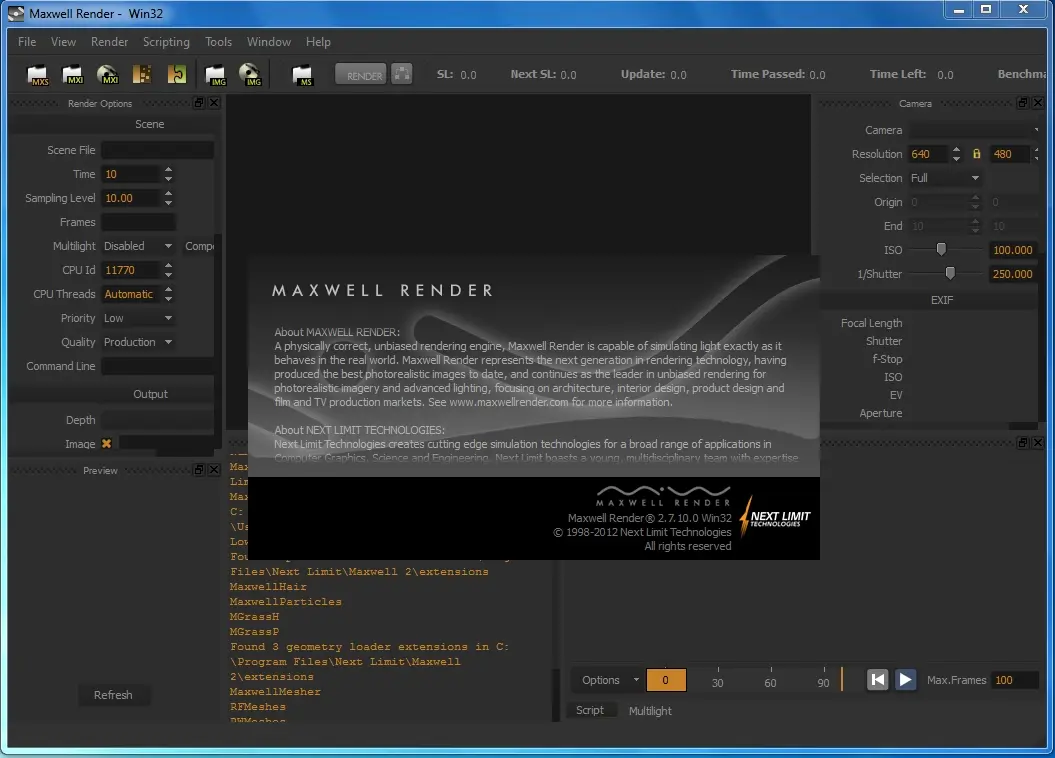Click the current frame field showing 0
This screenshot has width=1055, height=758.
click(x=666, y=680)
